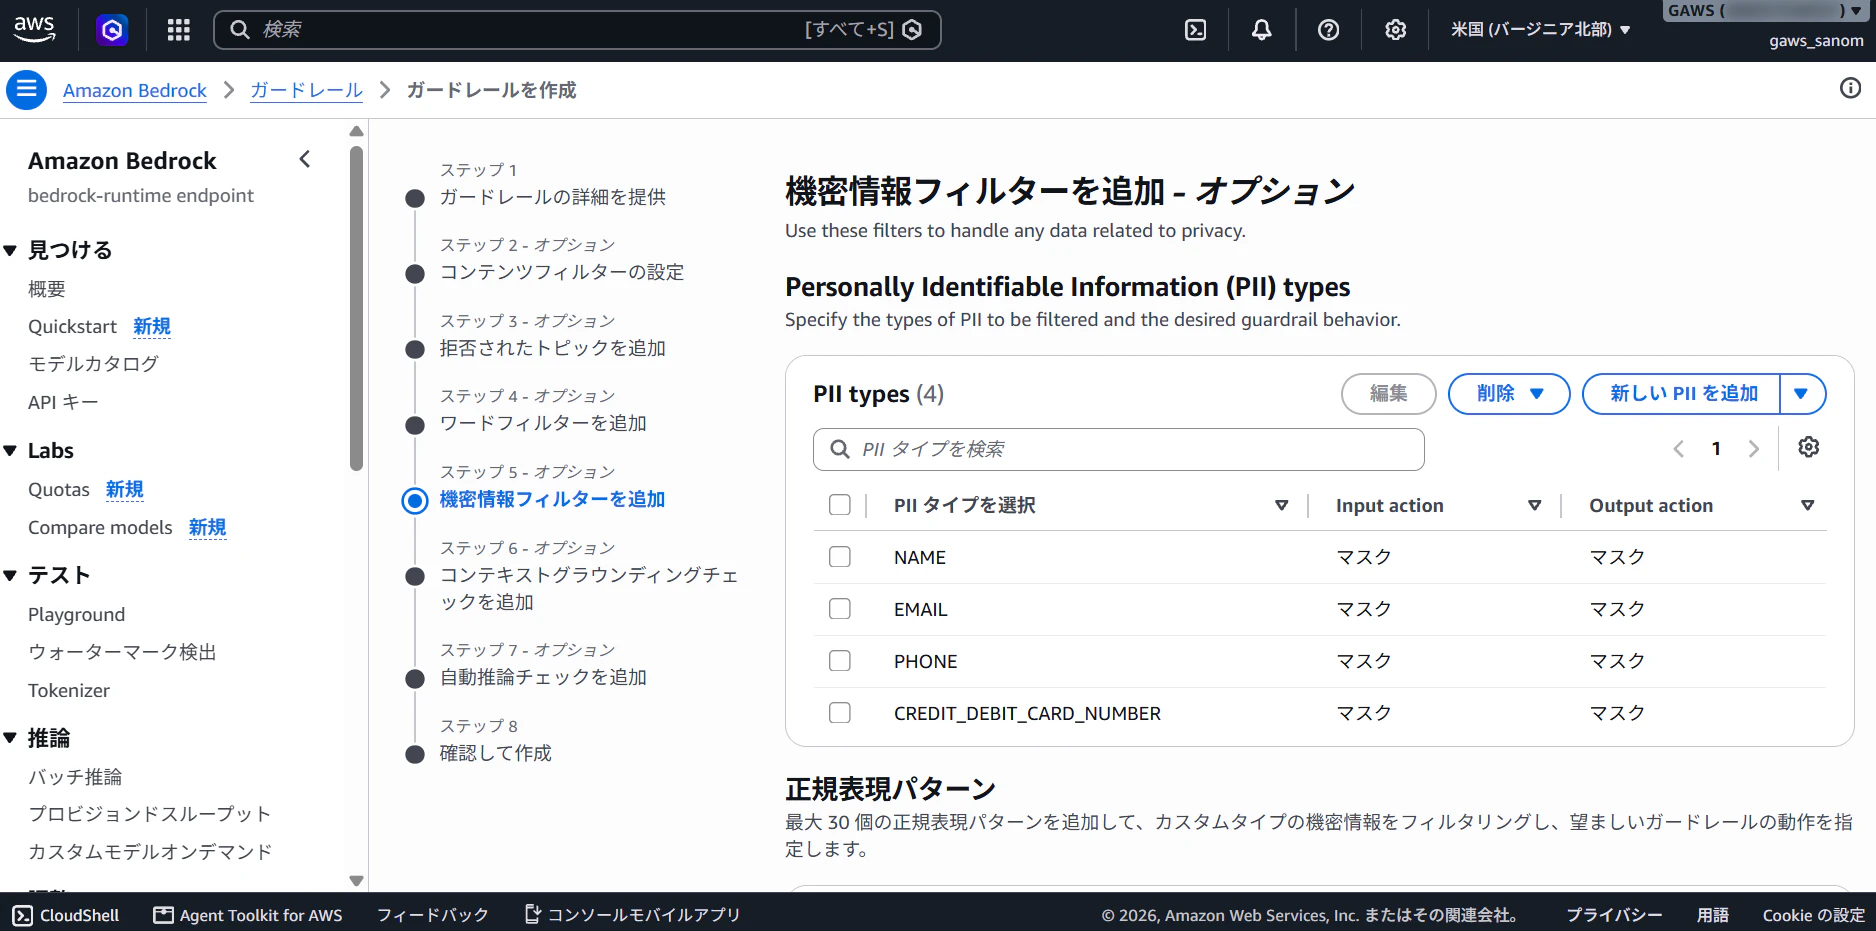Open バッチ推論 in the sidebar
Screen dimensions: 1876x931
pos(75,777)
